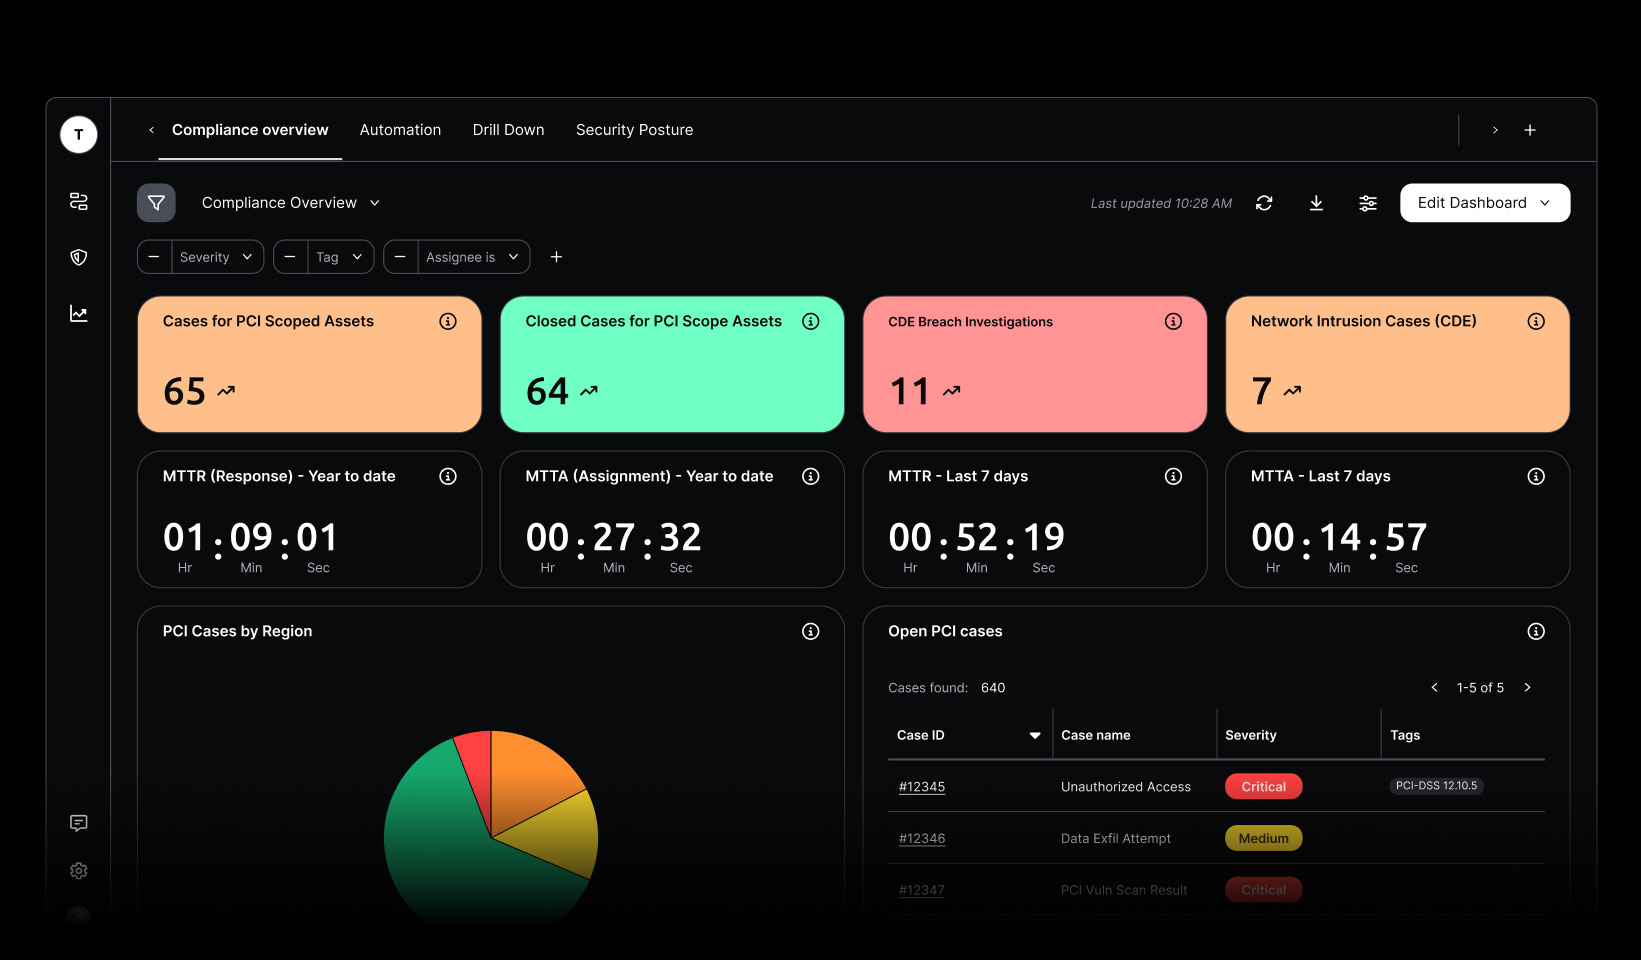Screen dimensions: 1641x960
Task: Open the analytics chart icon in sidebar
Action: click(79, 314)
